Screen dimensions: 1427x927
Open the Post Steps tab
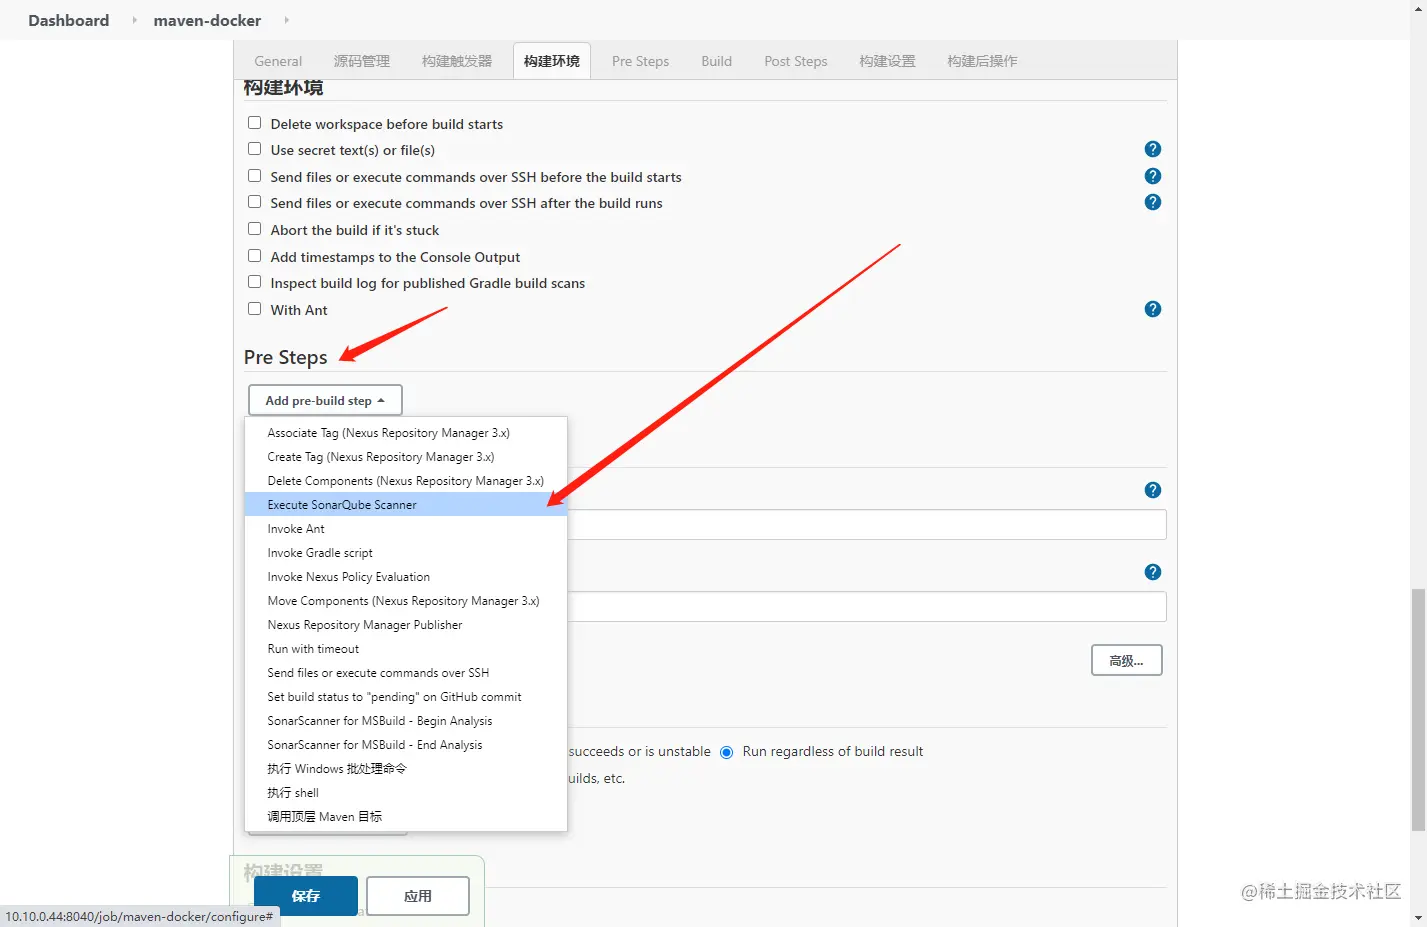796,61
